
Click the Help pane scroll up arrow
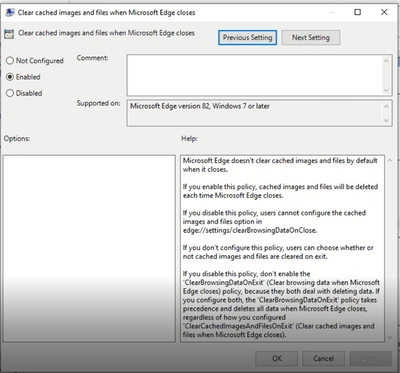tap(389, 160)
